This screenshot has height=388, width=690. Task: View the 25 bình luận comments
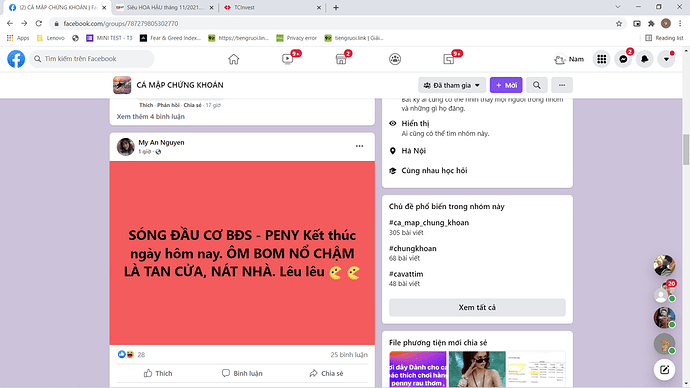(349, 355)
